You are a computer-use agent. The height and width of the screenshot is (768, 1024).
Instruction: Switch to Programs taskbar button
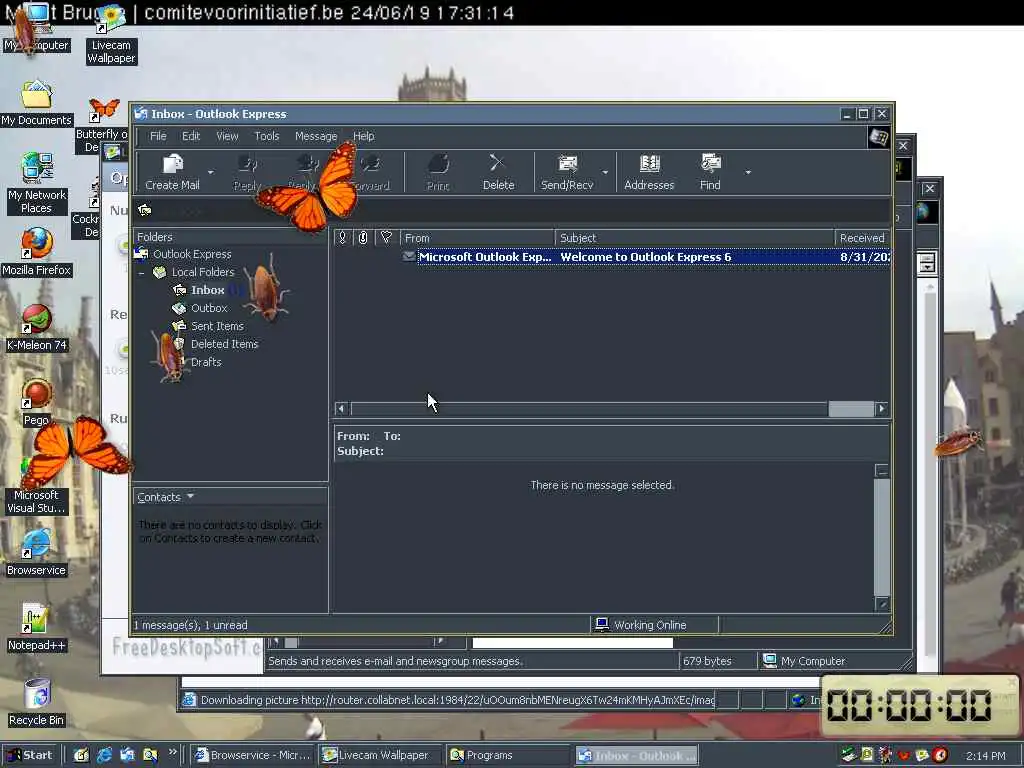point(508,755)
